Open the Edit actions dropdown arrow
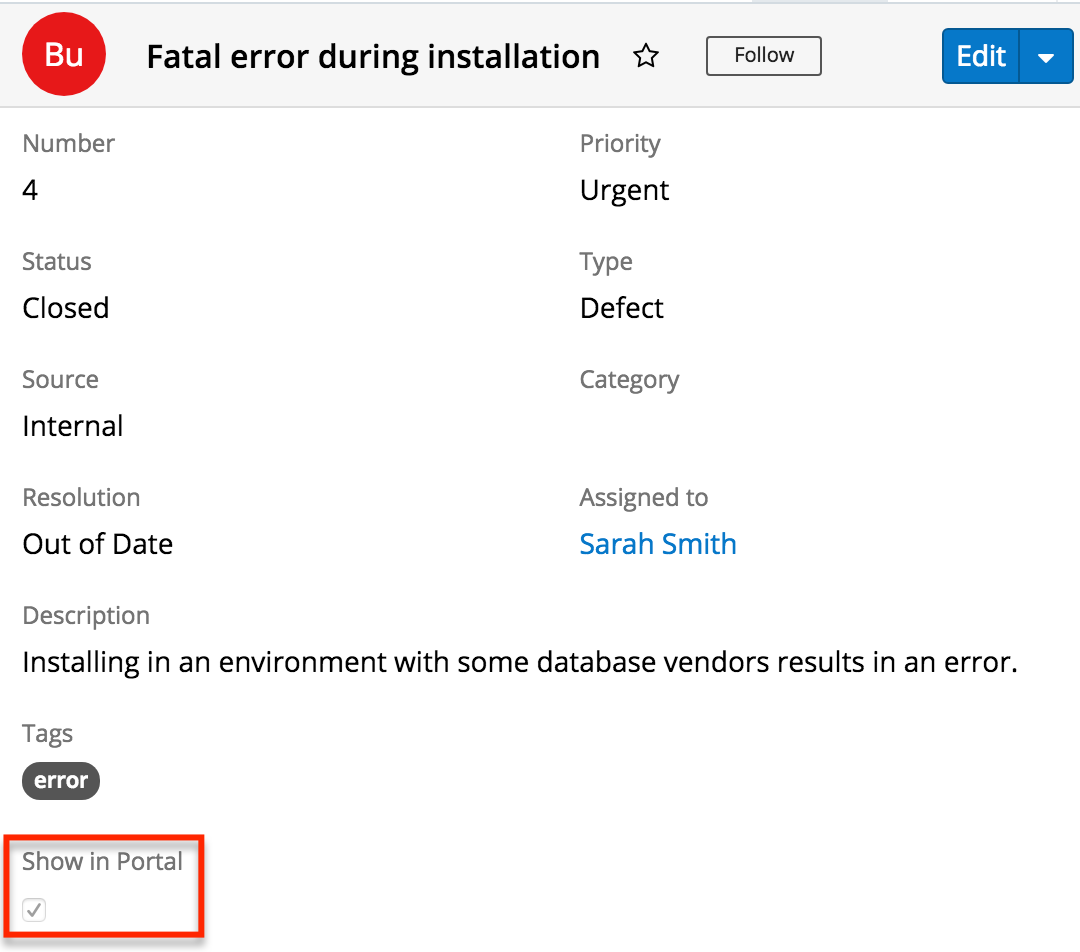 pos(1046,57)
